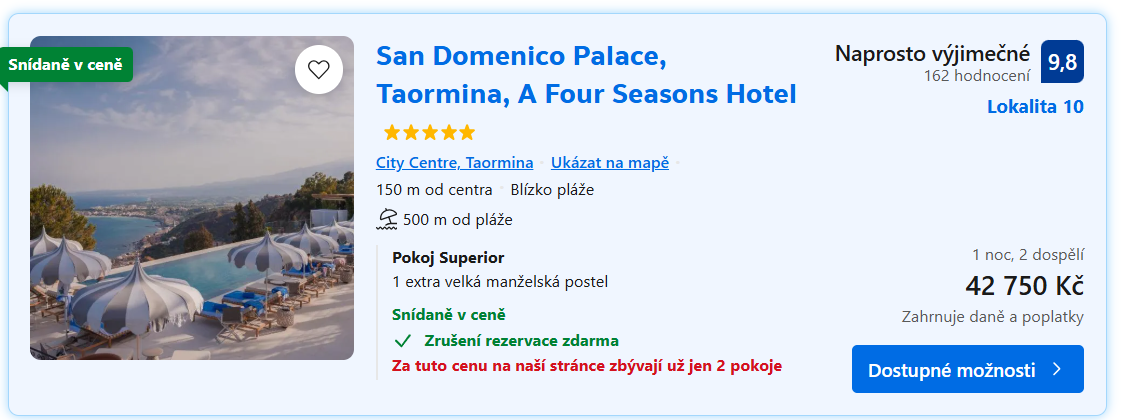Save hotel with the heart icon

click(319, 70)
